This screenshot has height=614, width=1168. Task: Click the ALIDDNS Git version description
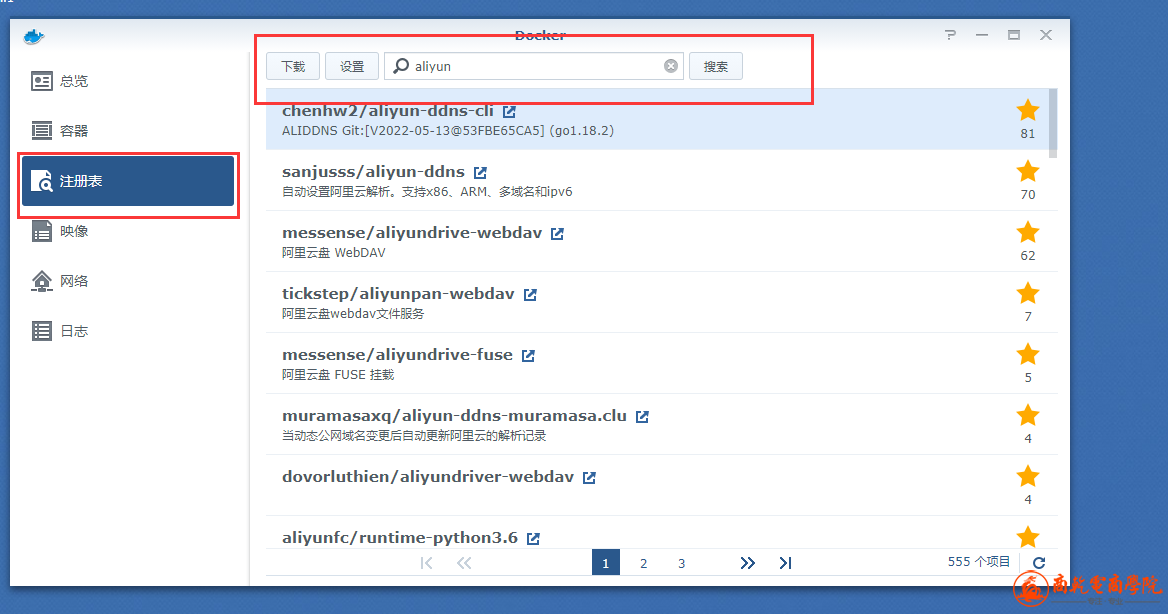(x=448, y=131)
